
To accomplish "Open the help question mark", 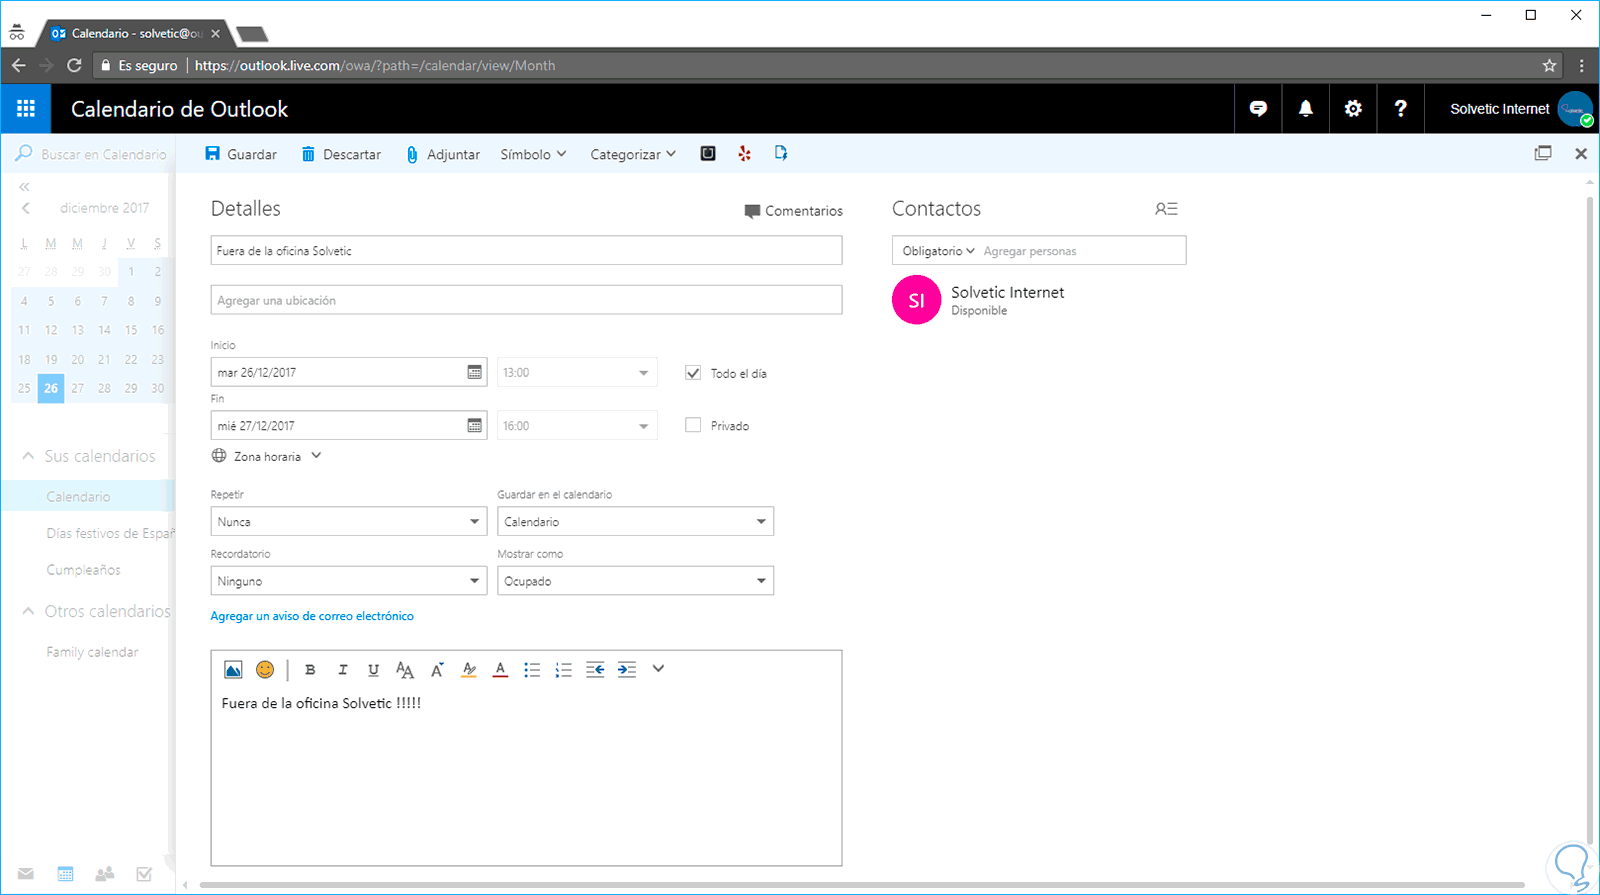I will pyautogui.click(x=1400, y=109).
